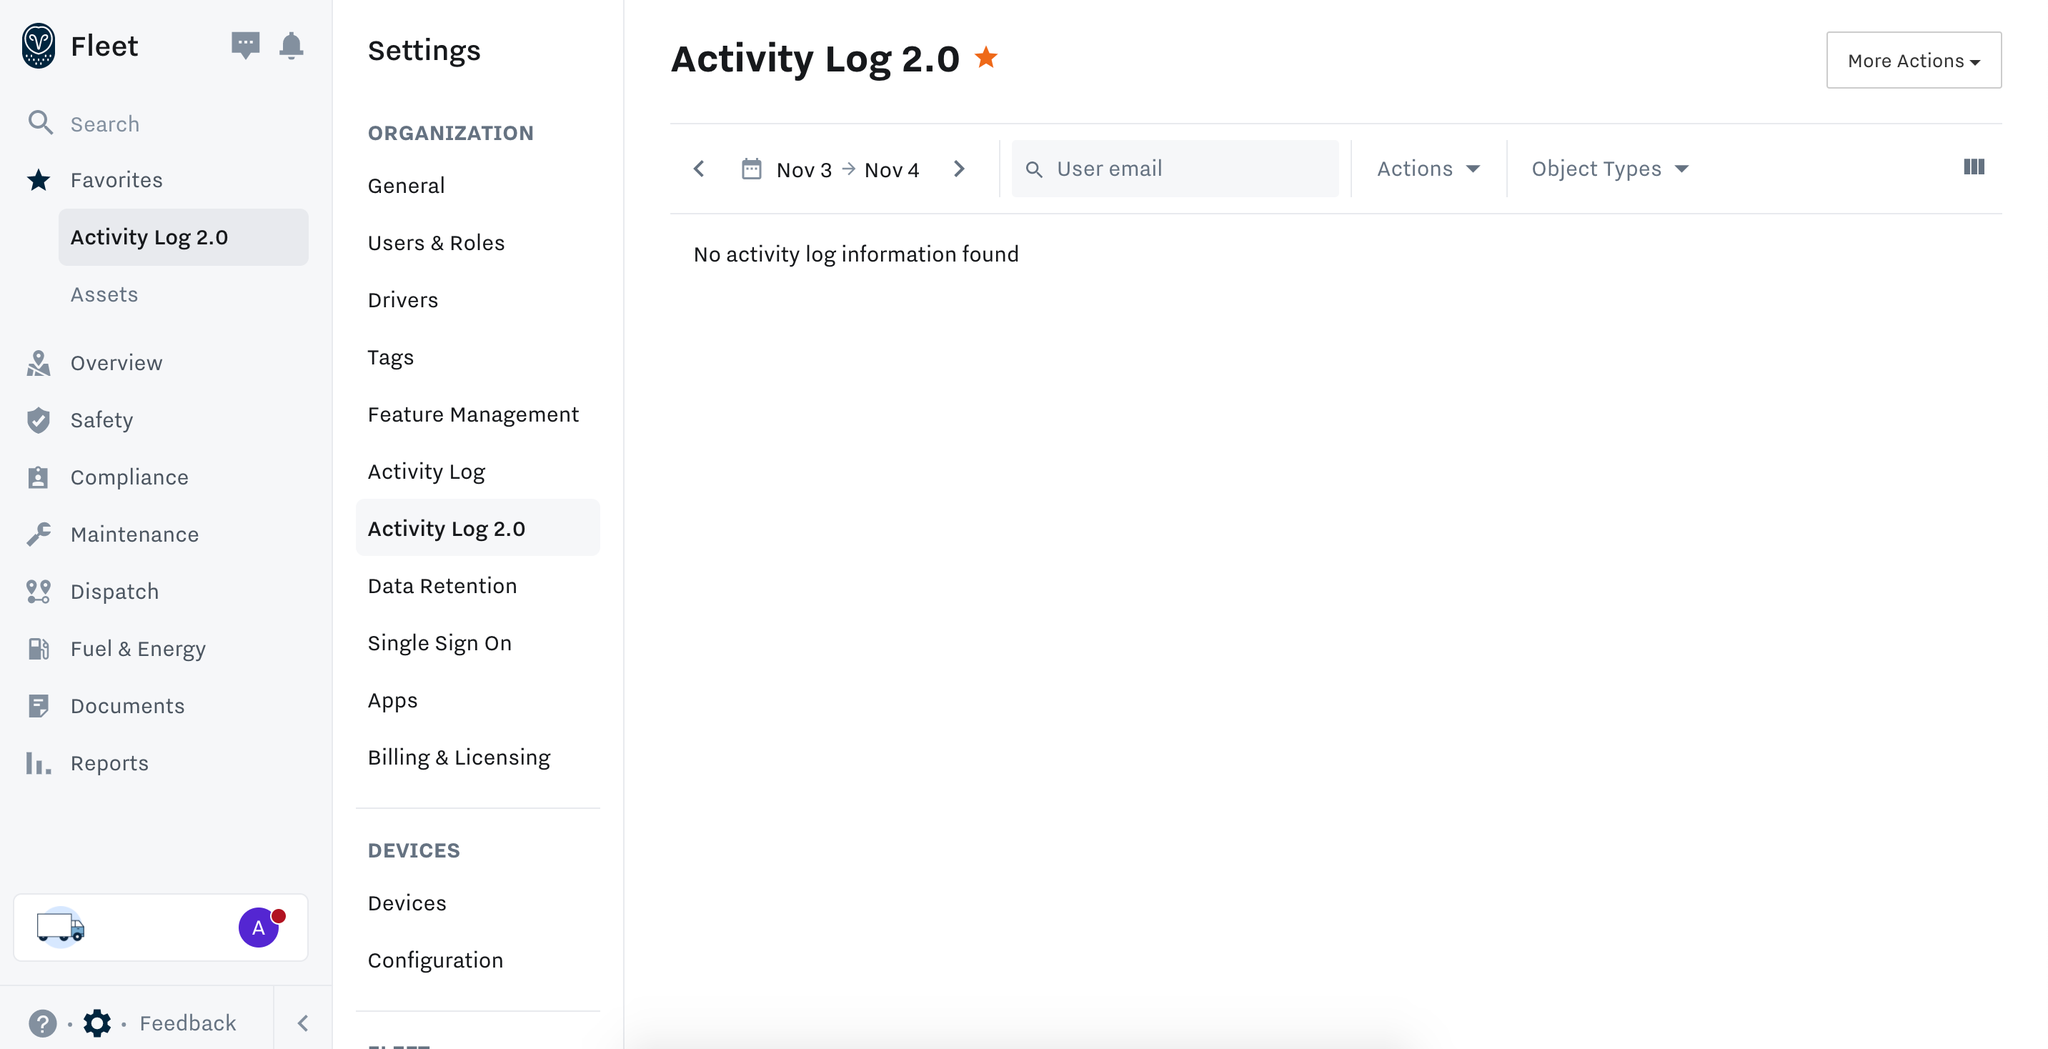Click the calendar date range picker
Image resolution: width=2048 pixels, height=1049 pixels.
pos(830,169)
